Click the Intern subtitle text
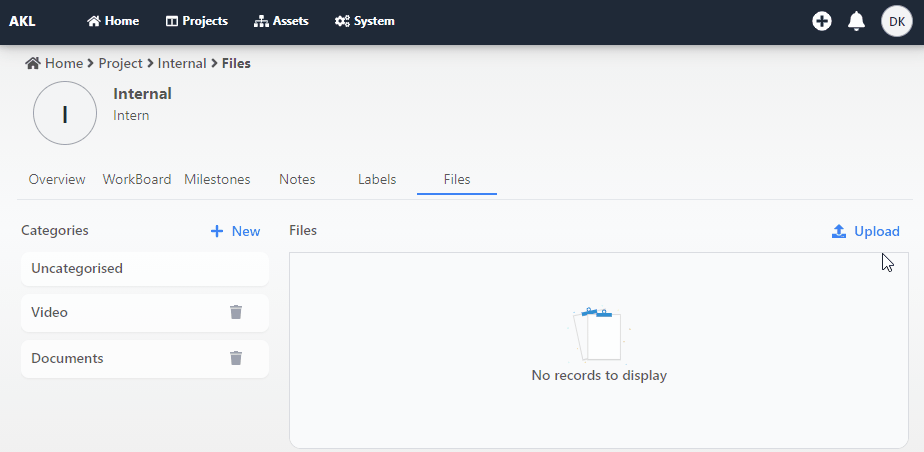This screenshot has height=452, width=924. pos(131,116)
